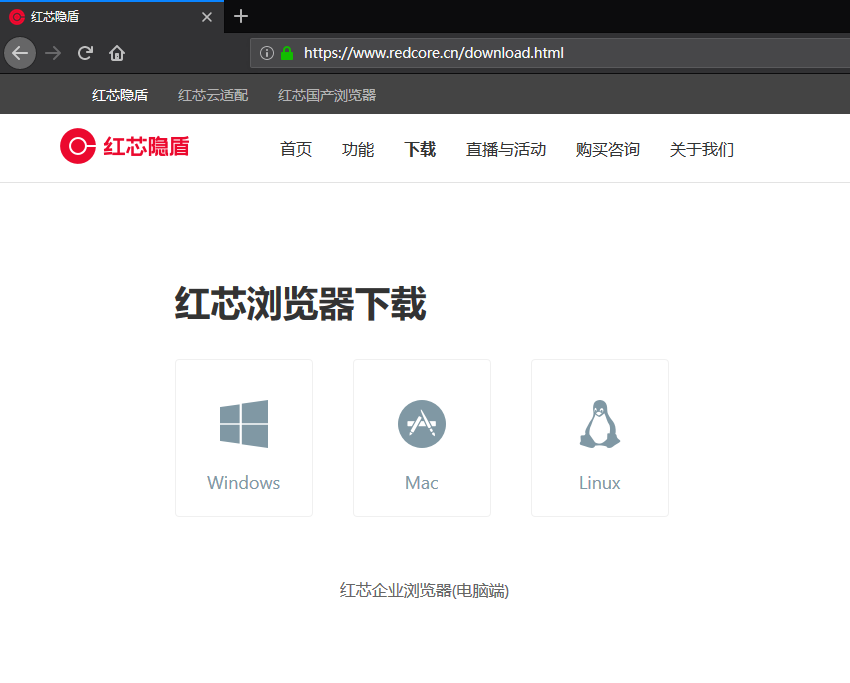The image size is (850, 683).
Task: Click the Linux download label
Action: point(600,482)
